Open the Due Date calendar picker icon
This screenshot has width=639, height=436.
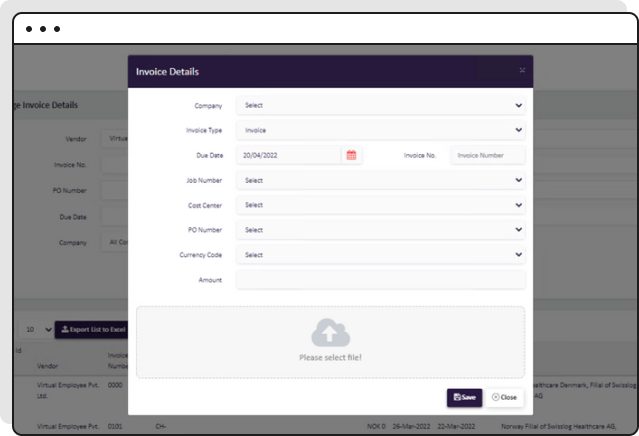tap(351, 155)
